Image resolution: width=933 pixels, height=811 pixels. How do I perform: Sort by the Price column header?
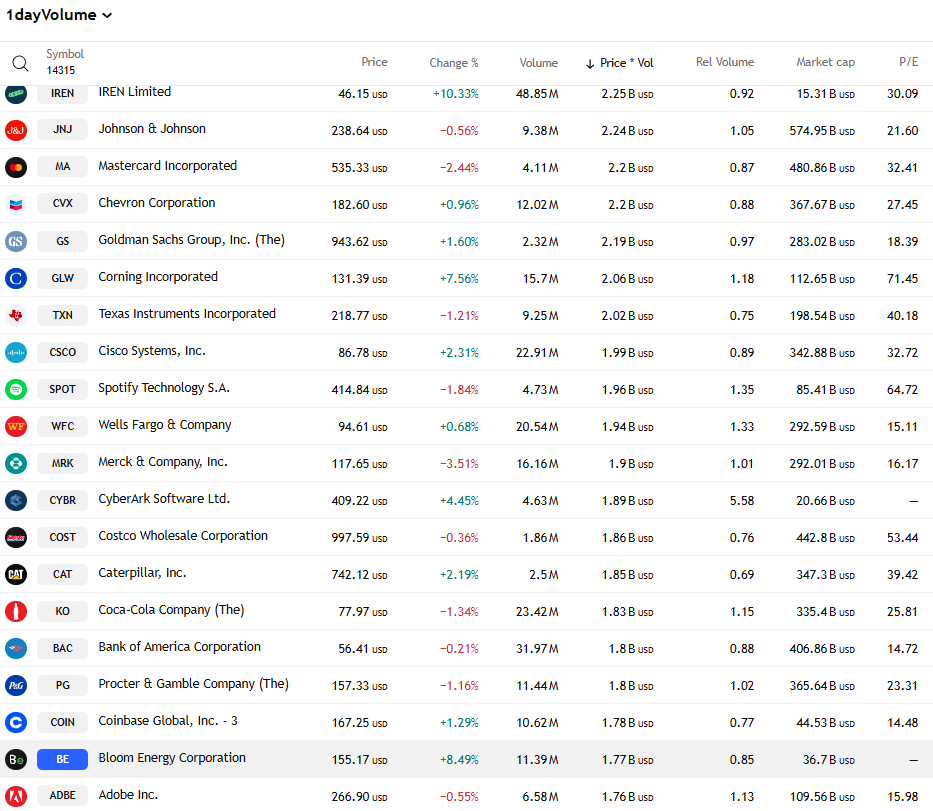click(x=374, y=62)
